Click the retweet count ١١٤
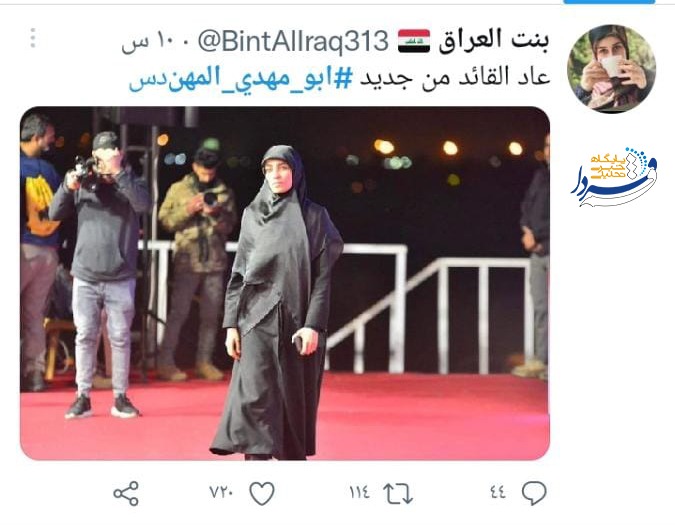Image resolution: width=675 pixels, height=525 pixels. tap(359, 492)
